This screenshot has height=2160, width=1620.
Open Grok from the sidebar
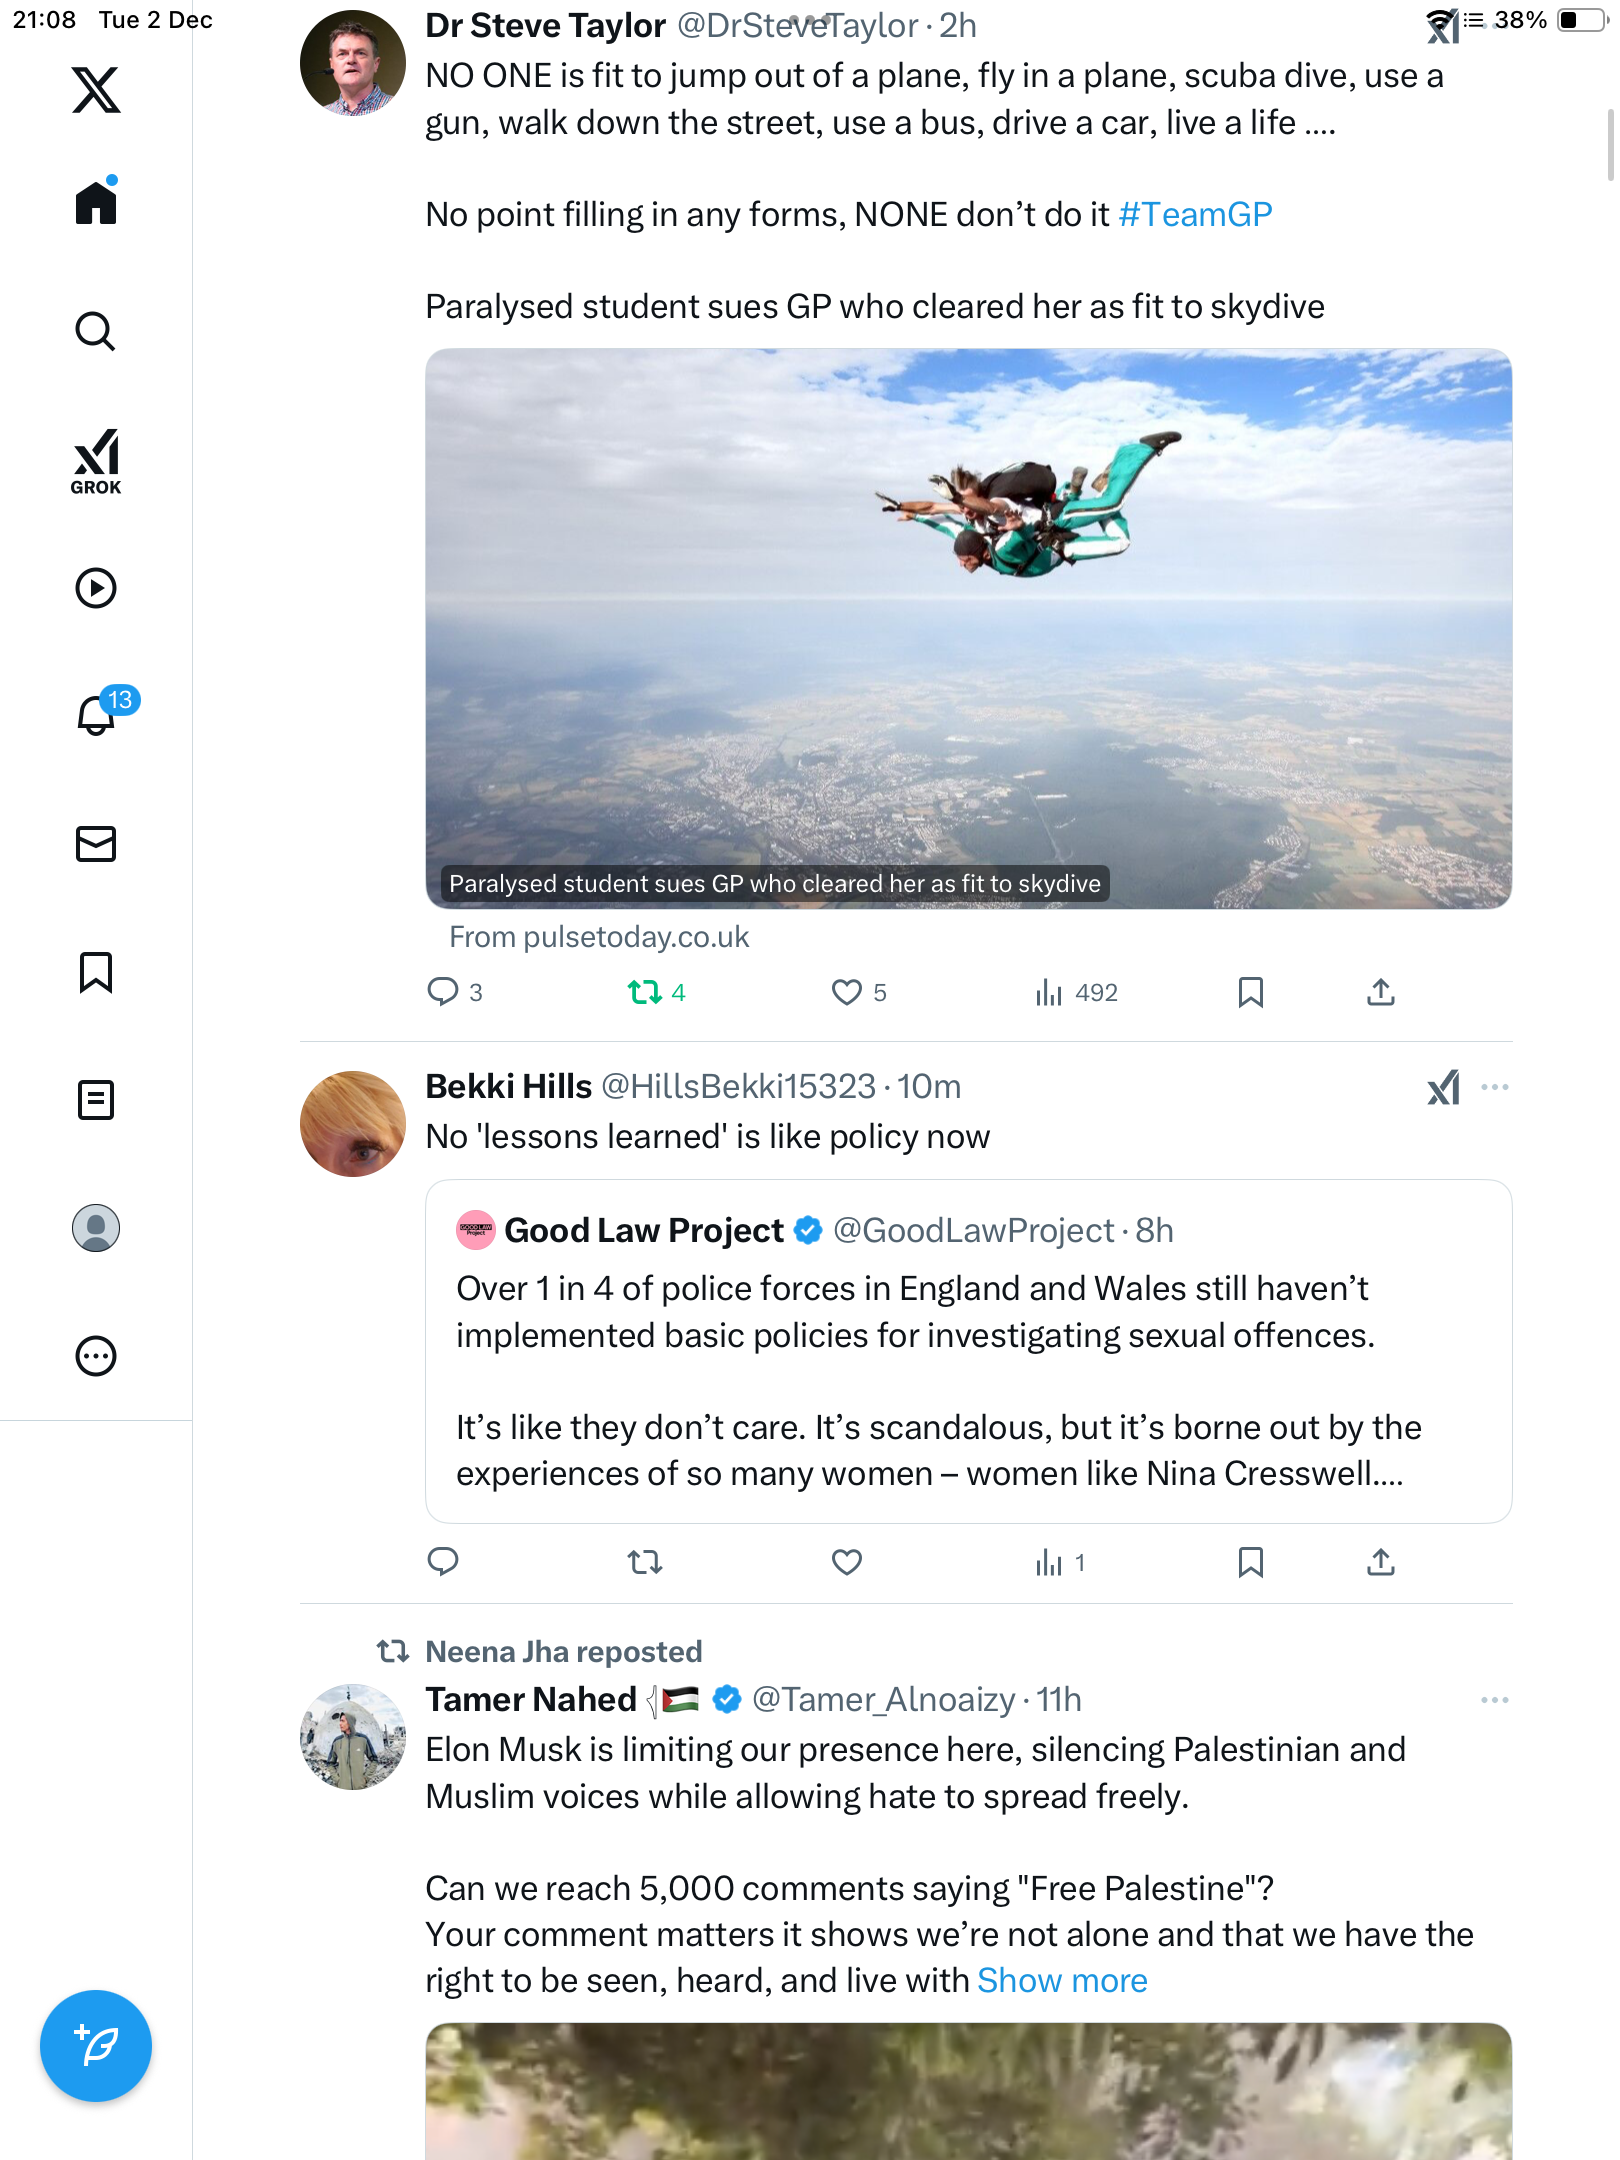(x=96, y=461)
